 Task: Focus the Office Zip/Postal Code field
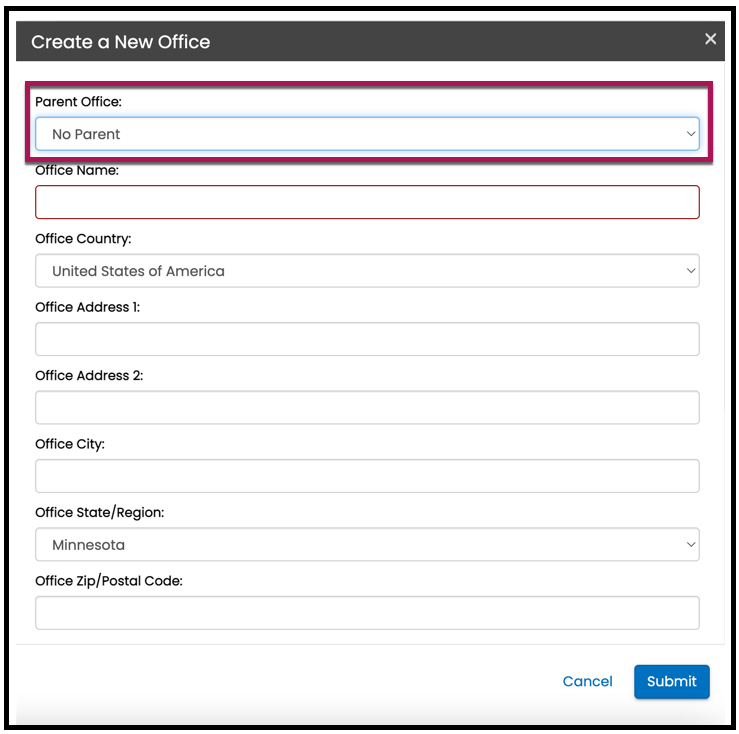(367, 613)
